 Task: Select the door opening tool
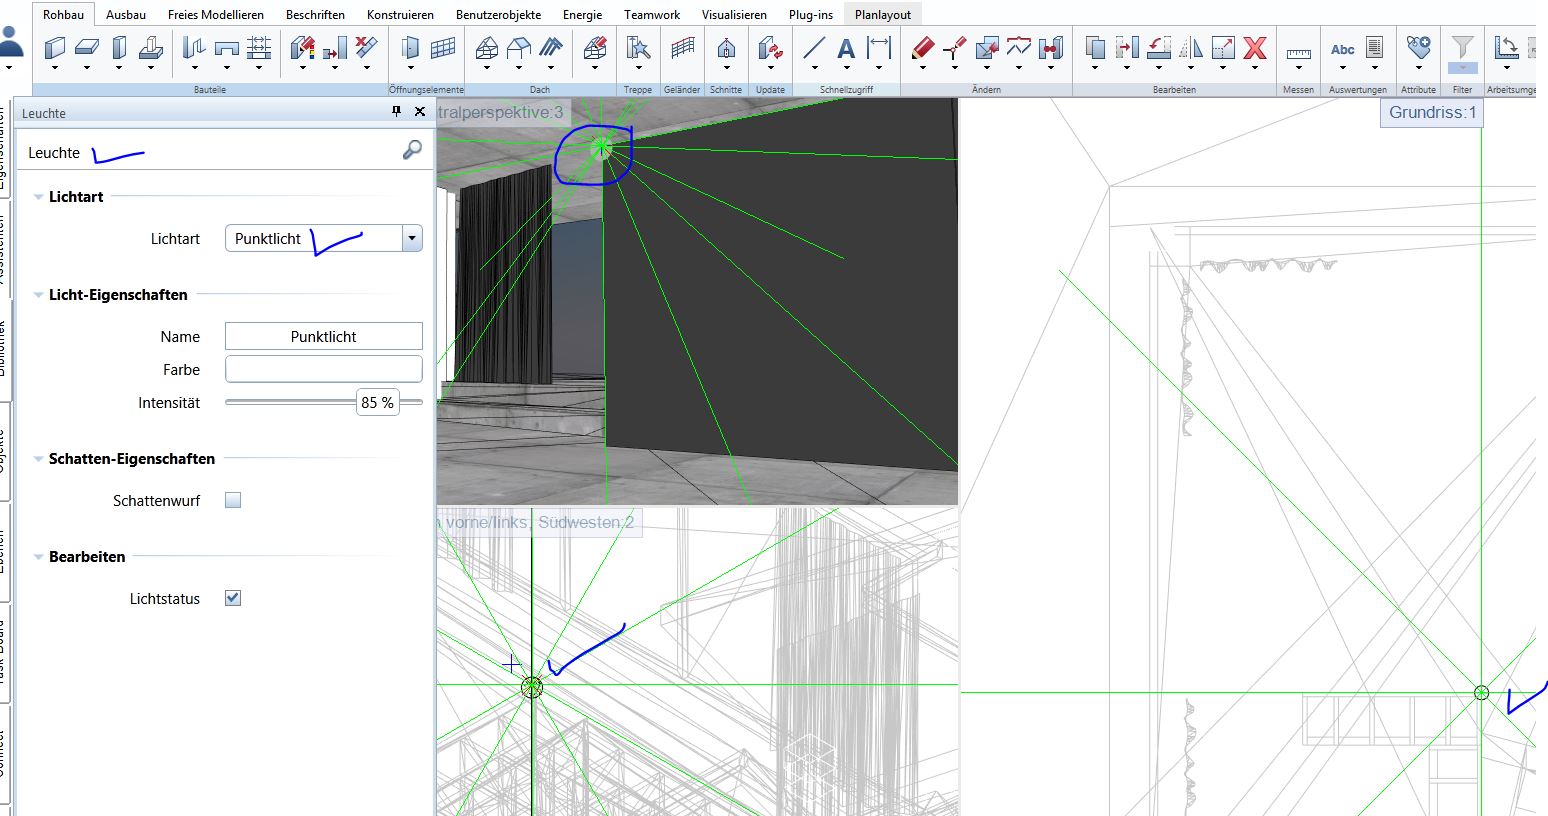(x=410, y=47)
